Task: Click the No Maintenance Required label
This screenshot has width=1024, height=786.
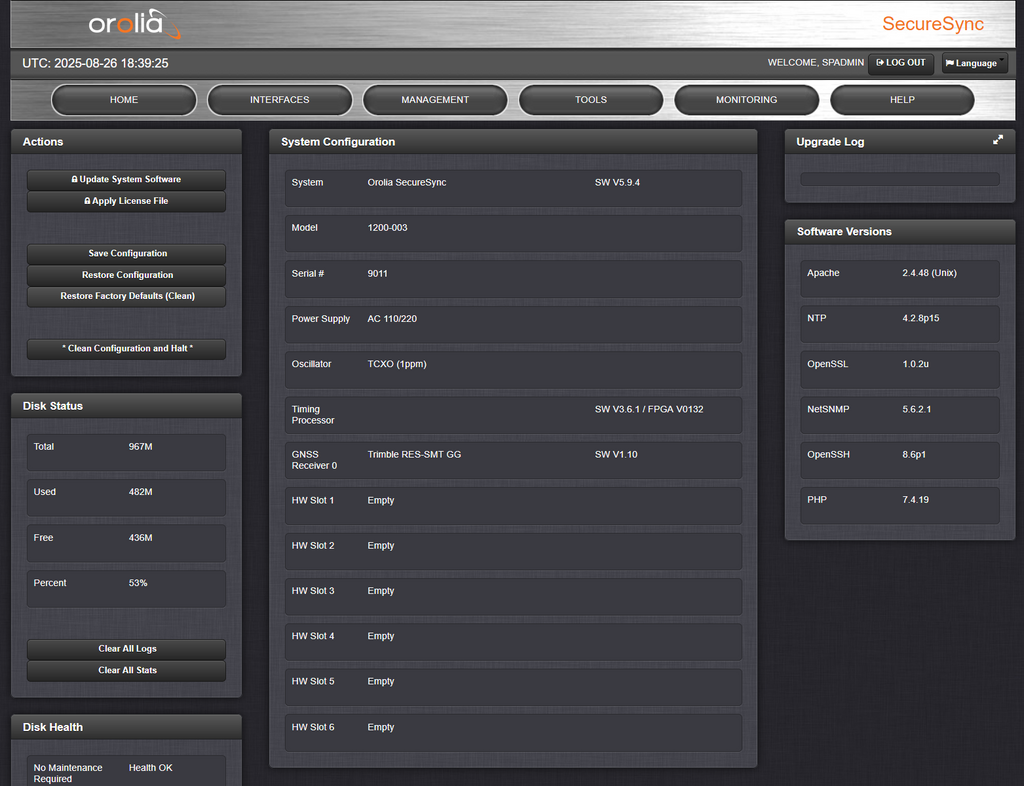Action: pyautogui.click(x=68, y=773)
